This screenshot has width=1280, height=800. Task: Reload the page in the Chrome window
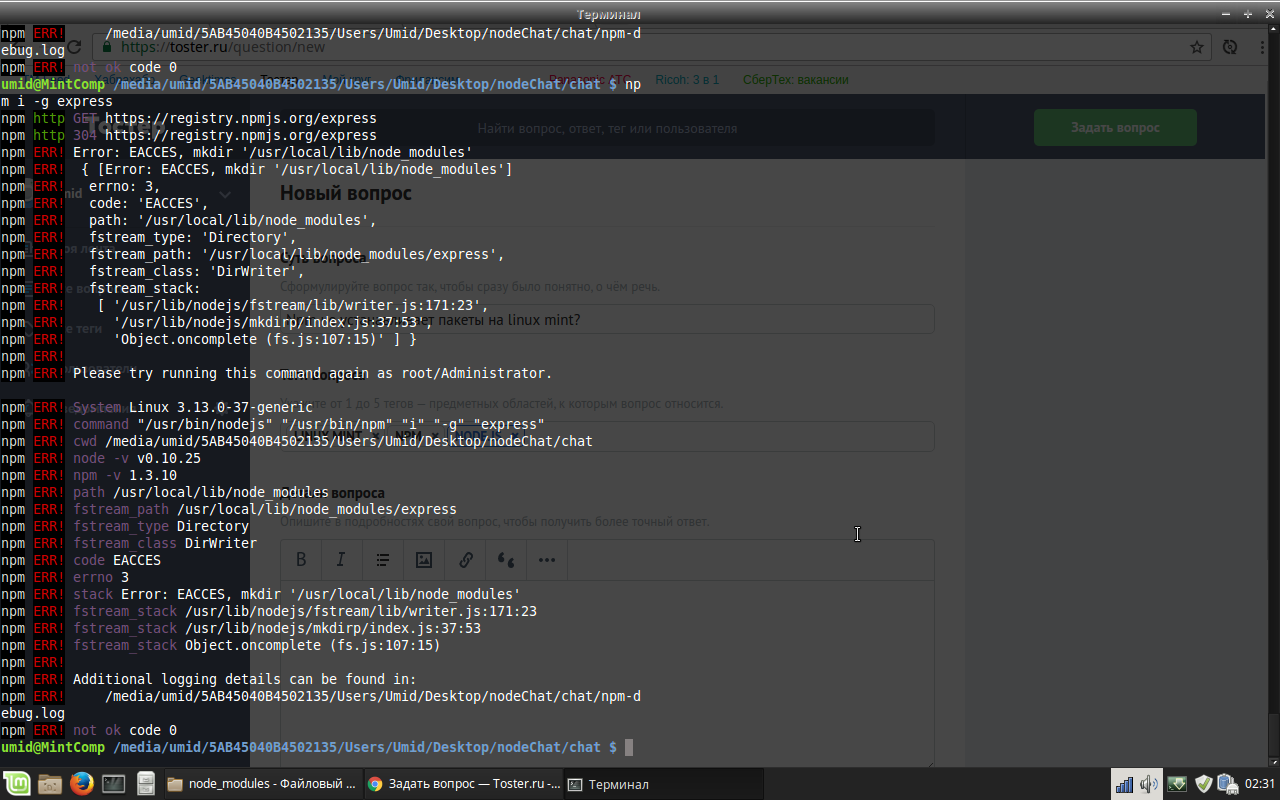pyautogui.click(x=74, y=47)
